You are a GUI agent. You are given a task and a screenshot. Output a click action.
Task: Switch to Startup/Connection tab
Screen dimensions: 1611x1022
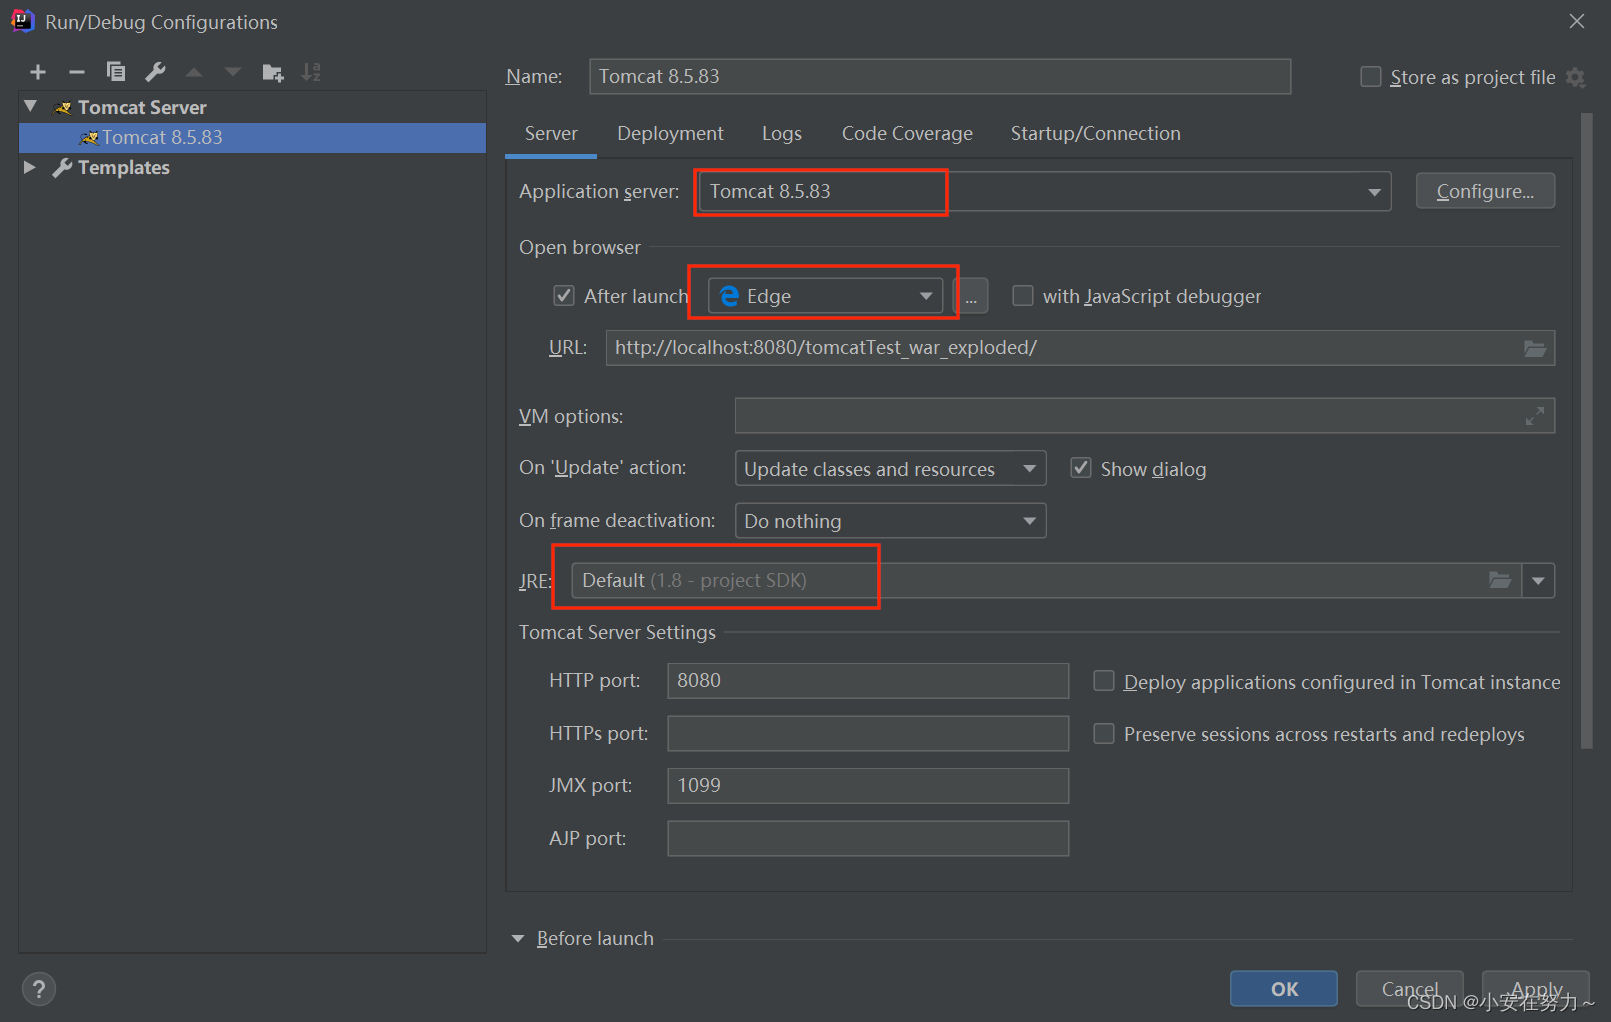point(1095,134)
